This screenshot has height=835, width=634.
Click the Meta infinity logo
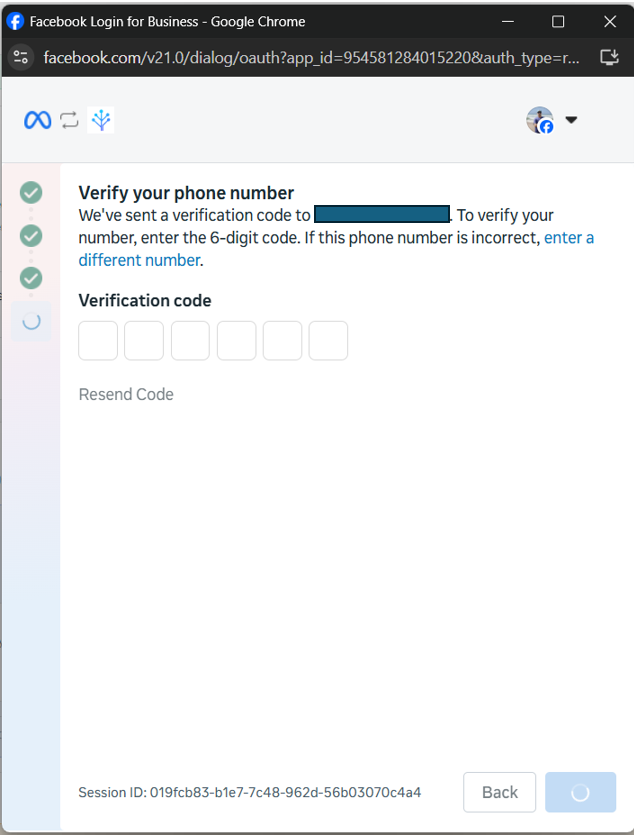[37, 120]
